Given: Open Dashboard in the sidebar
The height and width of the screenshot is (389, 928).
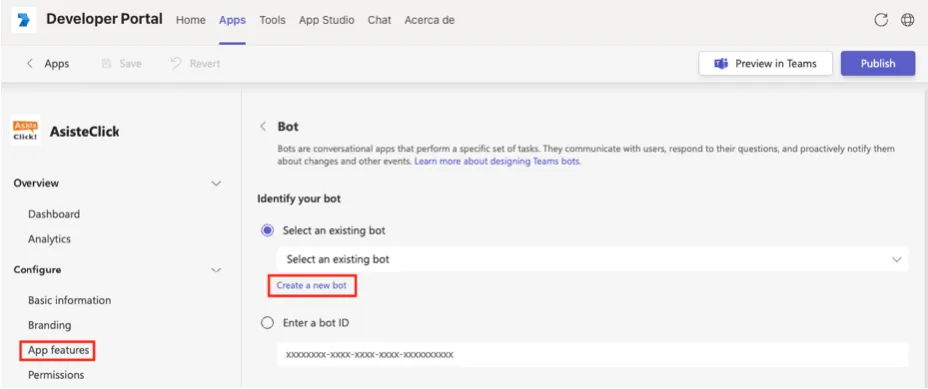Looking at the screenshot, I should (54, 214).
